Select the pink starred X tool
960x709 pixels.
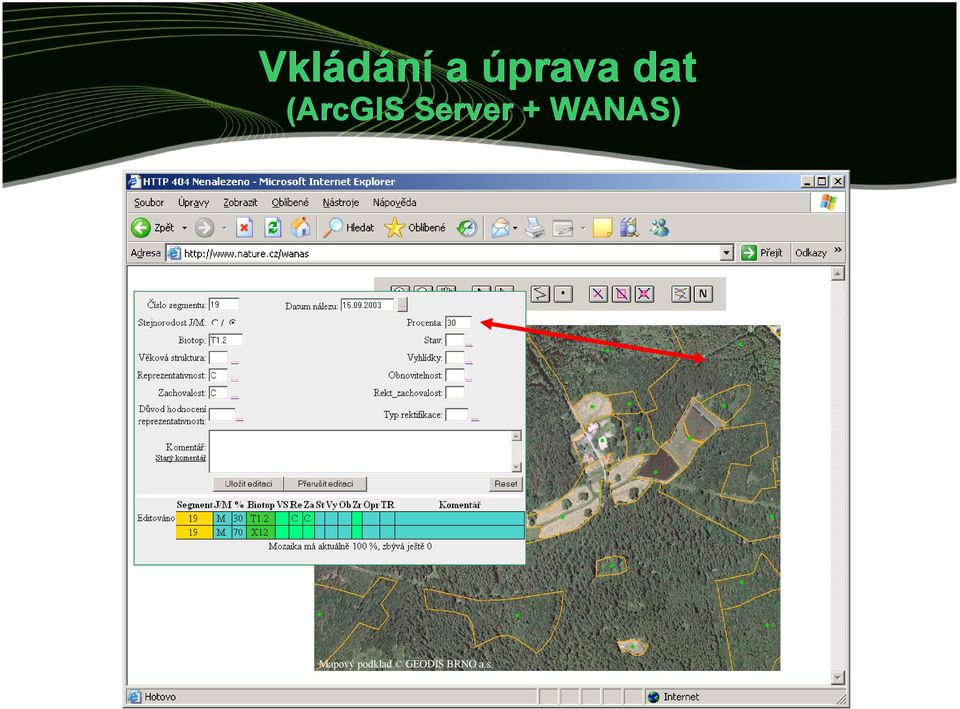pos(644,294)
